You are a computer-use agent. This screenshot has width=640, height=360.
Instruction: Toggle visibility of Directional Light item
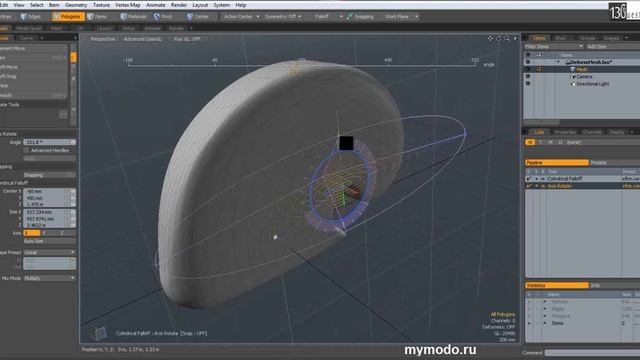tap(527, 84)
